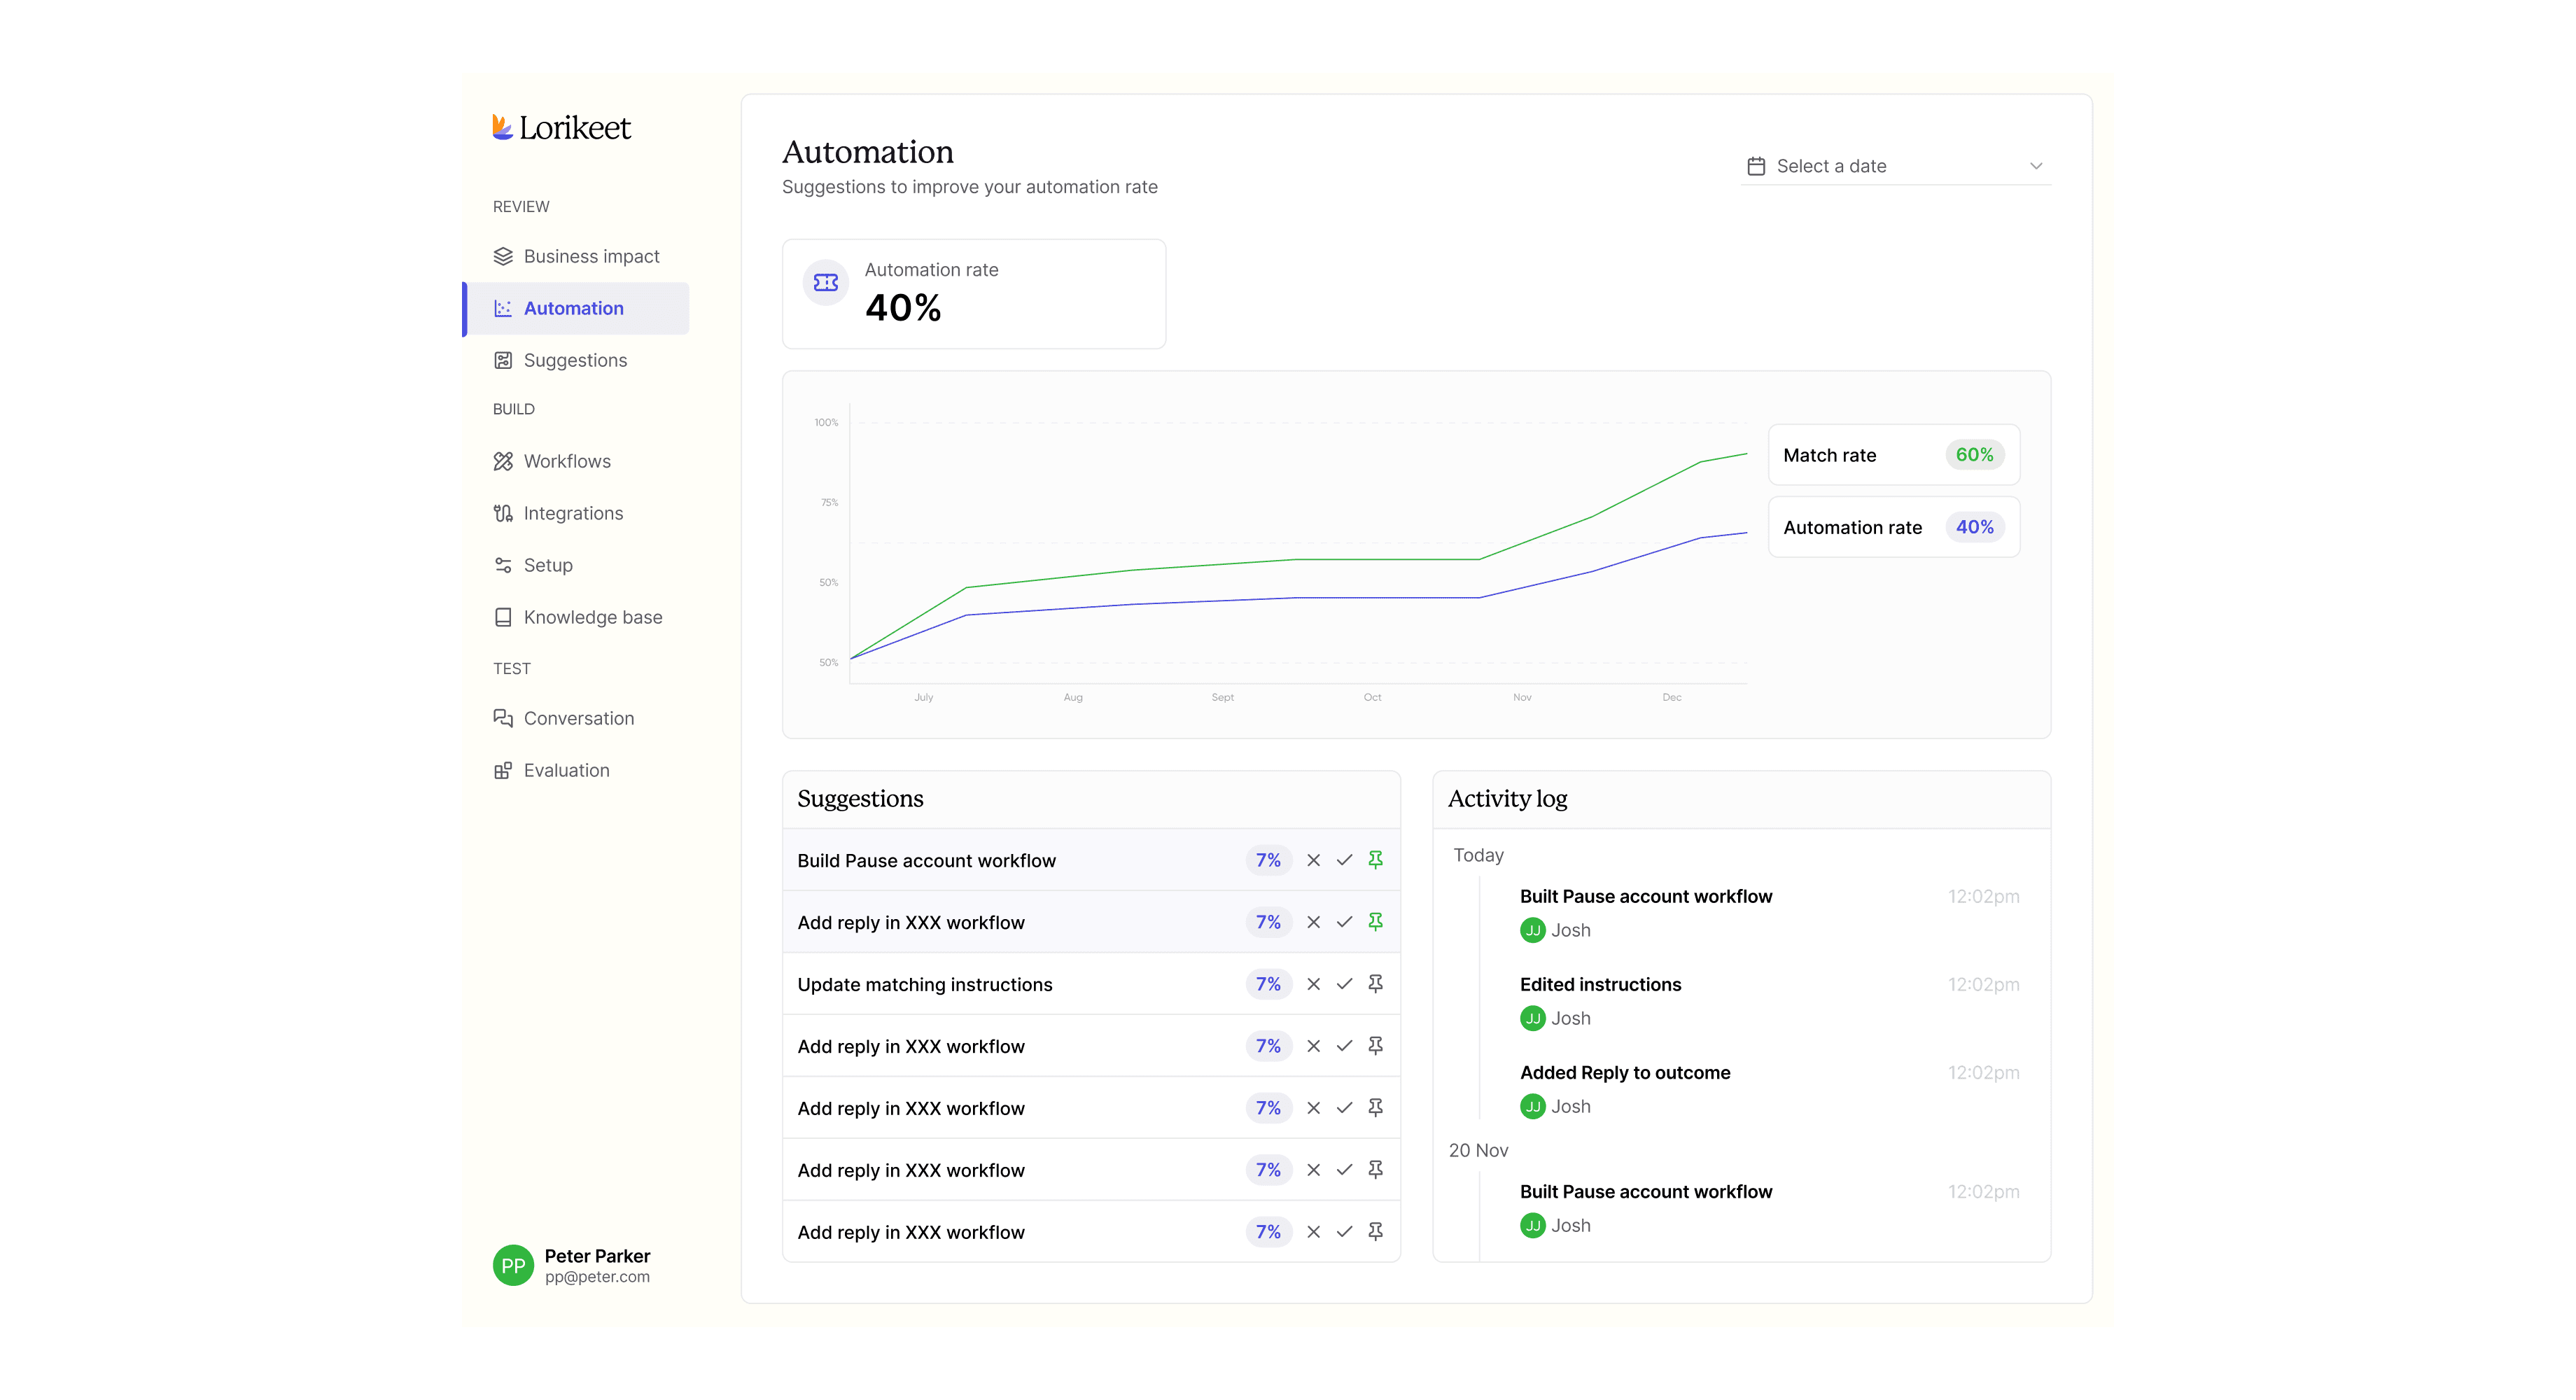Dismiss the Build Pause account workflow suggestion

(x=1313, y=860)
